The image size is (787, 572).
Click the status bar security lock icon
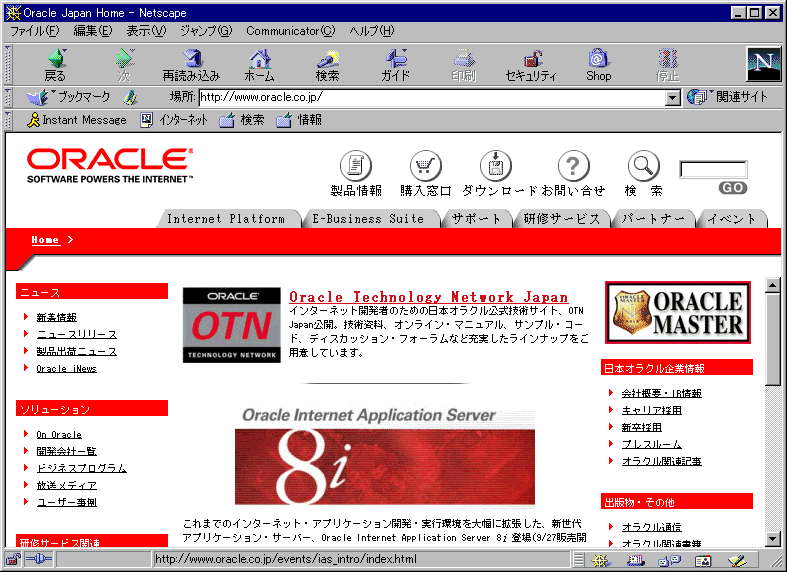pyautogui.click(x=14, y=559)
